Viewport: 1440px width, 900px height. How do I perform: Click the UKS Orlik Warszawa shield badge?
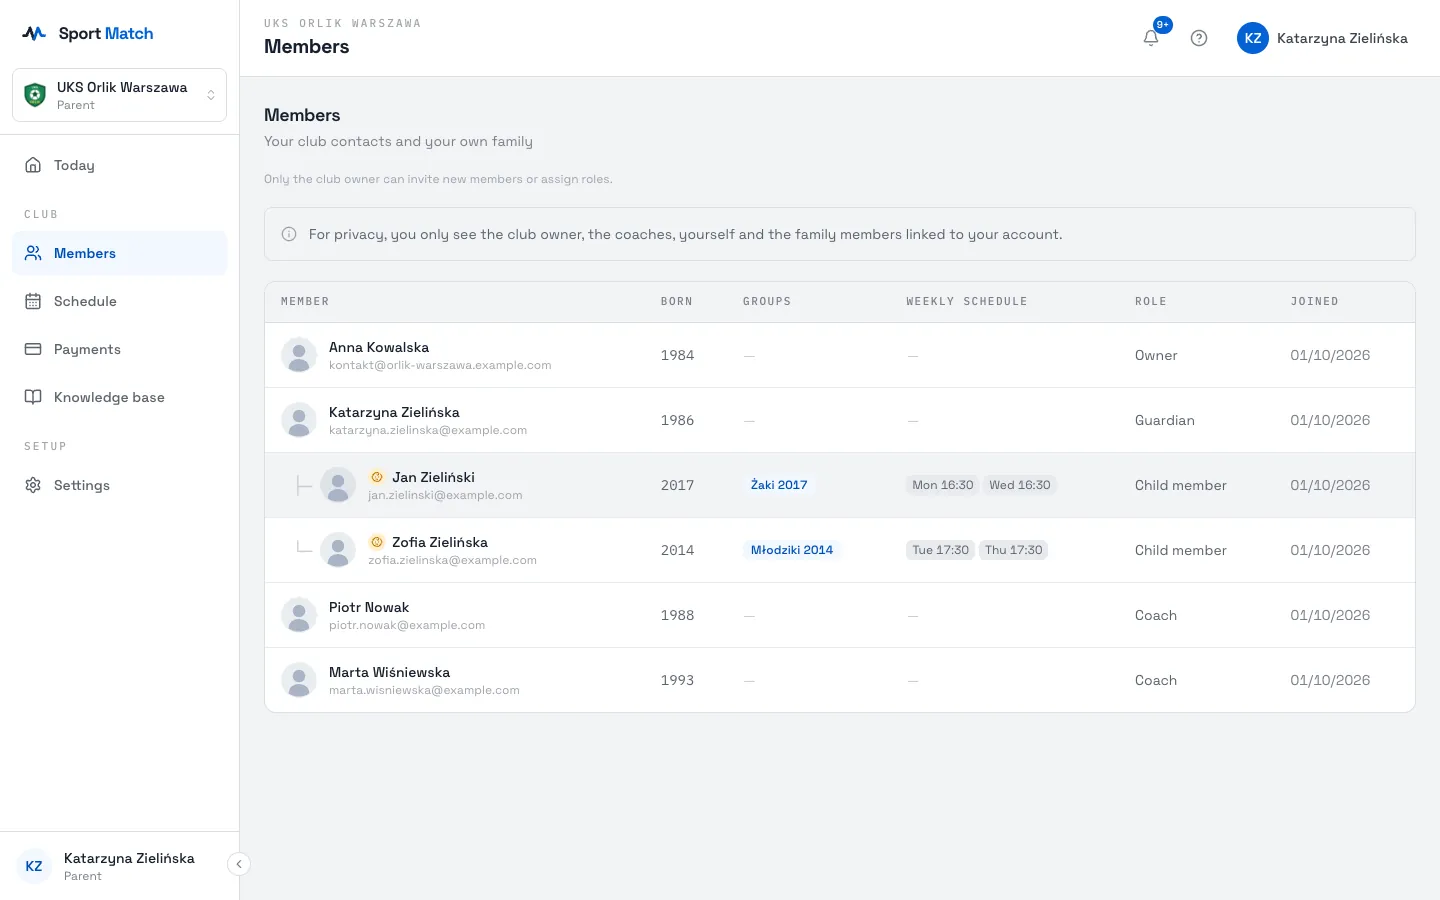(x=35, y=95)
